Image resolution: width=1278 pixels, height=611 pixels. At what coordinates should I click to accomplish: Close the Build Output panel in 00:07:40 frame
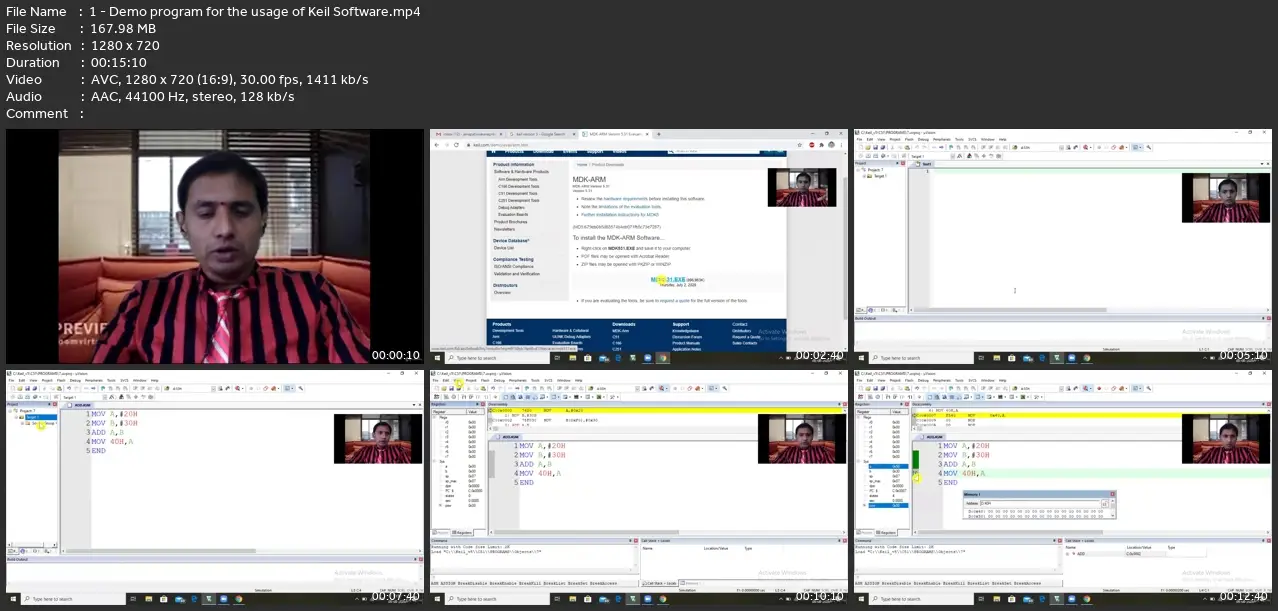pos(421,559)
